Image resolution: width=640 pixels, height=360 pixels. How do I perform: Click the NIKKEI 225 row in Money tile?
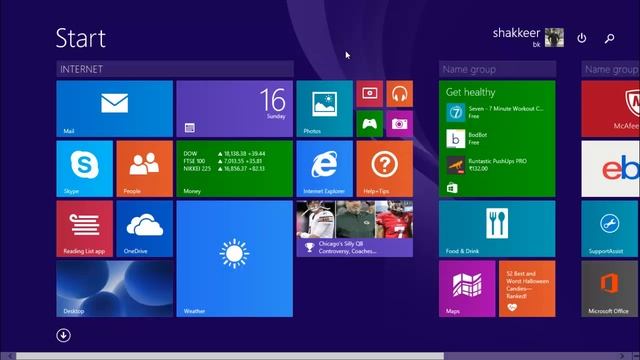(x=224, y=169)
